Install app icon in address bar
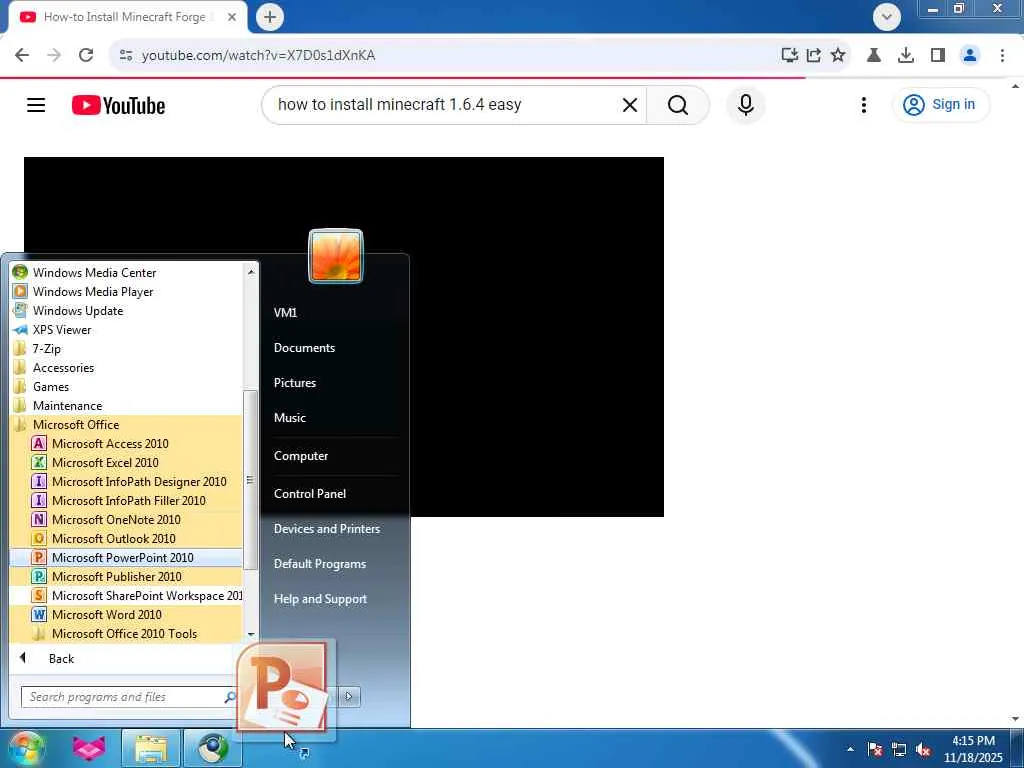This screenshot has height=768, width=1024. (790, 55)
